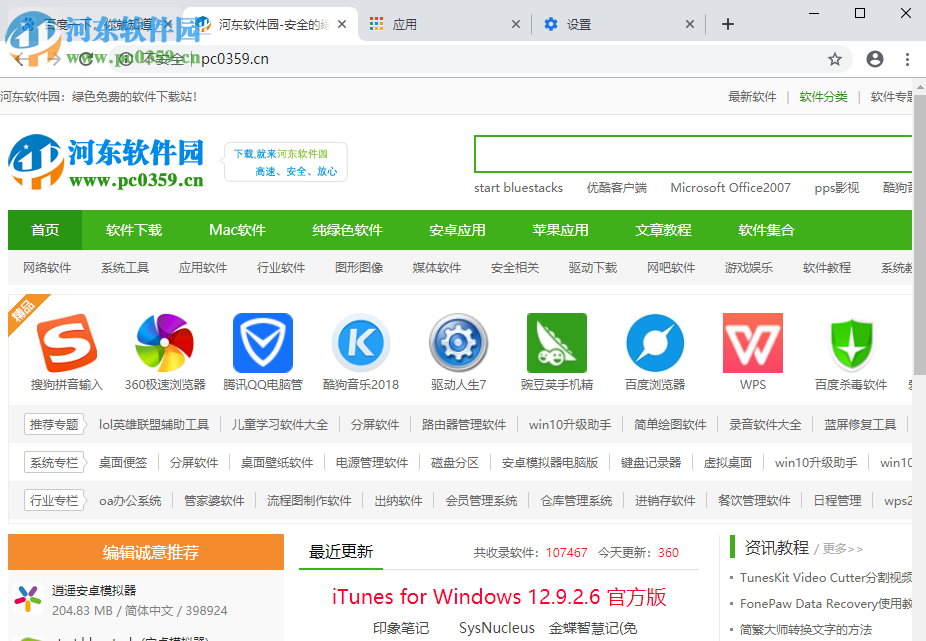
Task: Open the 文章教程 navigation item
Action: tap(663, 230)
